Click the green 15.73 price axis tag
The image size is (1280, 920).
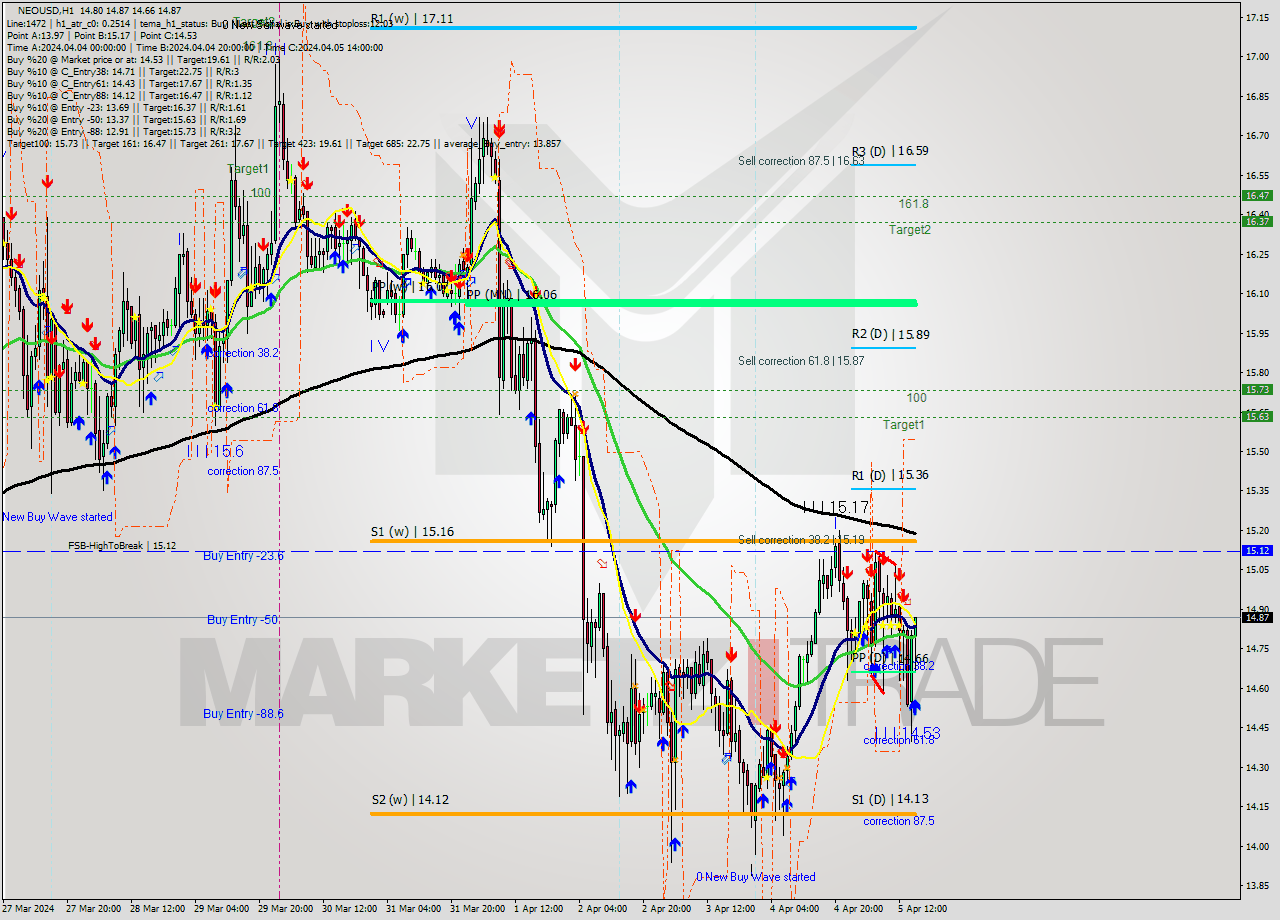1257,390
